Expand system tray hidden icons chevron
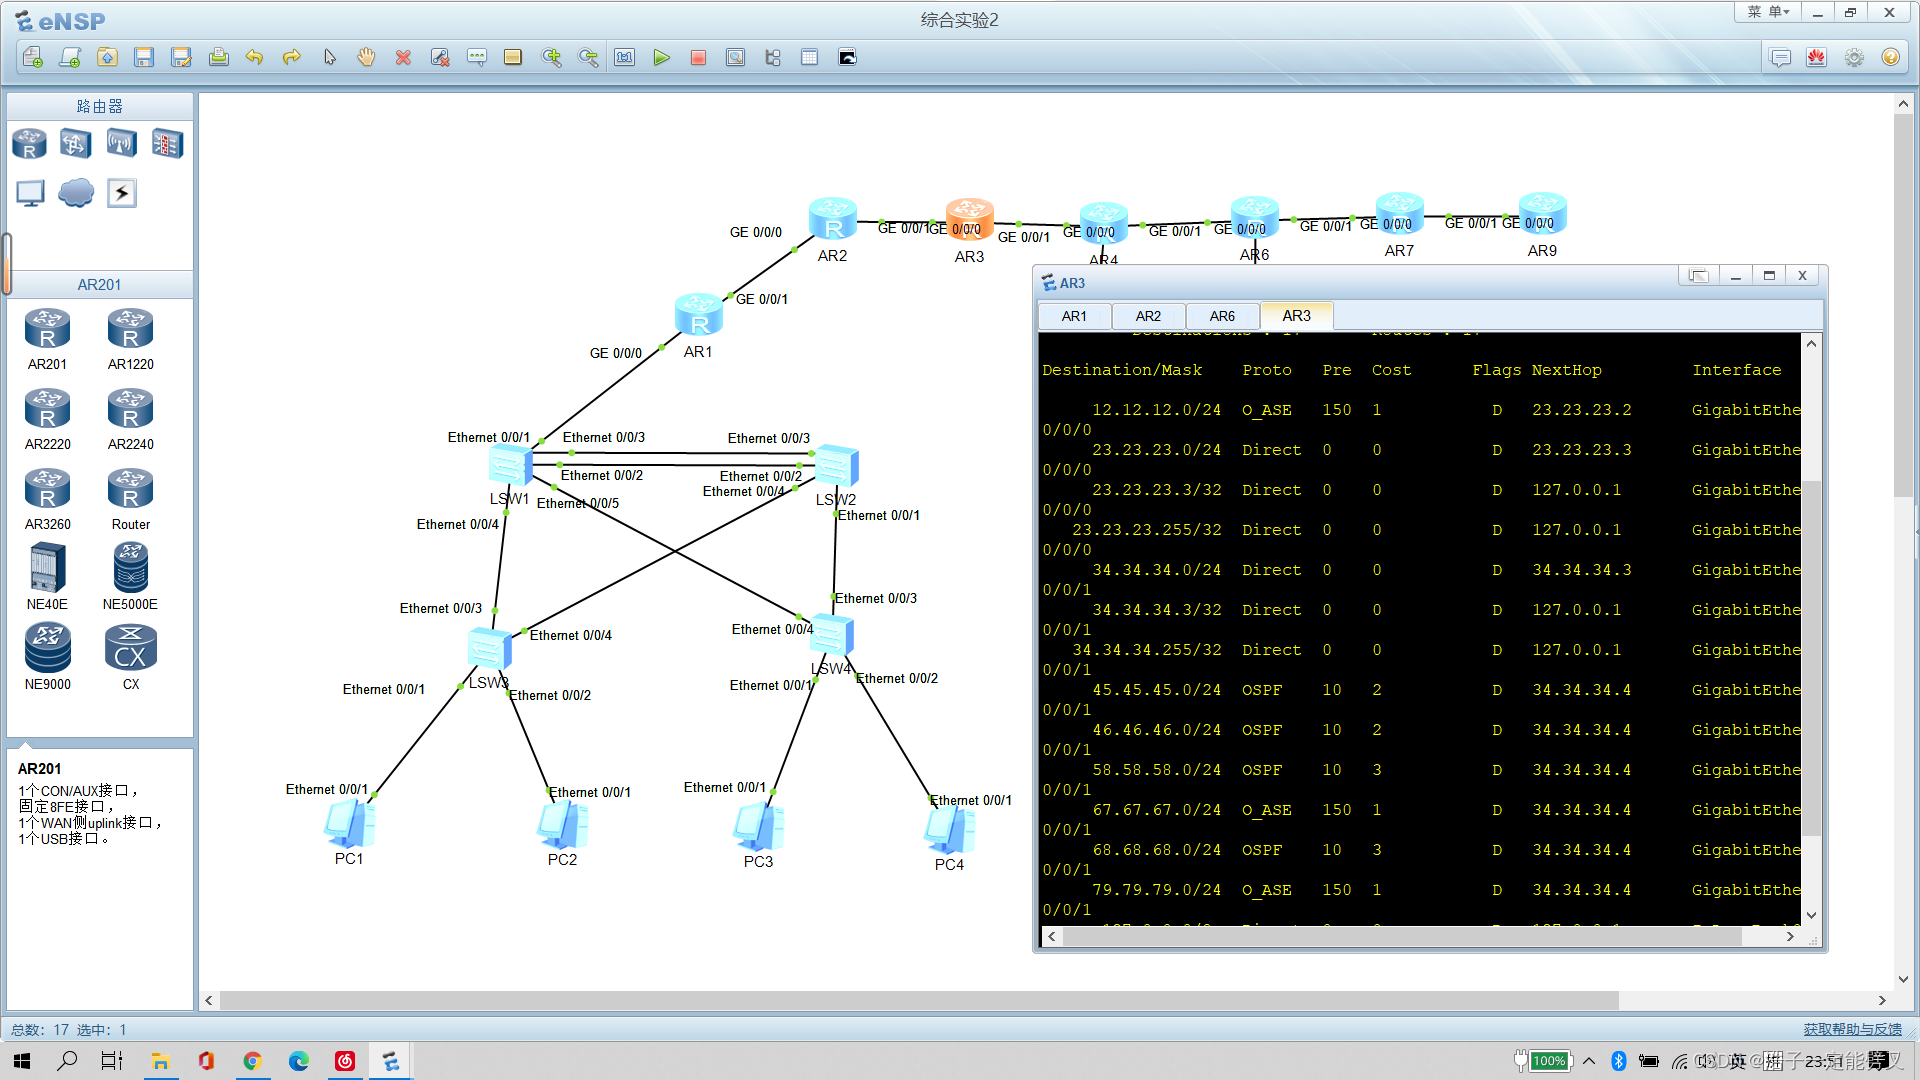Screen dimensions: 1920x1080 click(x=1589, y=1061)
